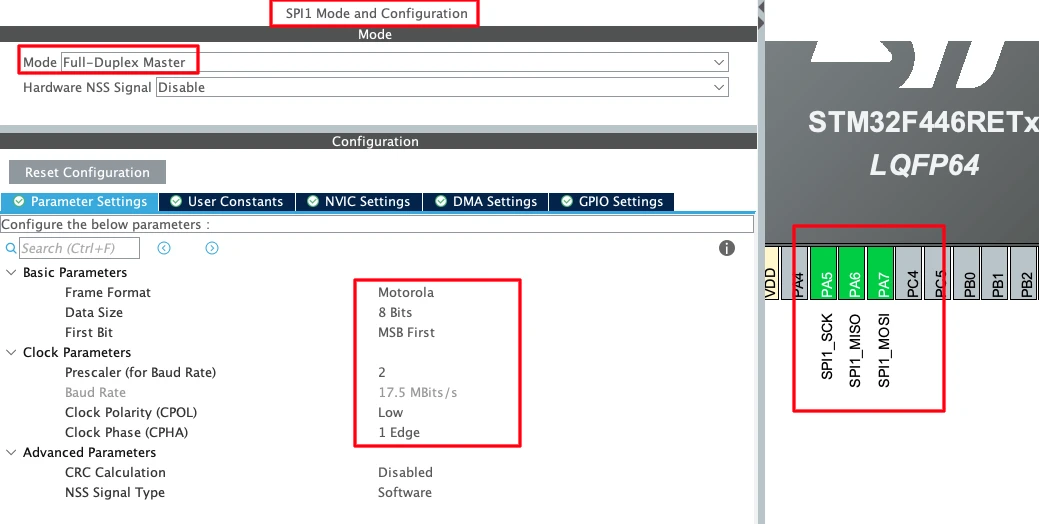This screenshot has width=1039, height=524.
Task: Select the First Bit value MSB First
Action: pos(406,333)
